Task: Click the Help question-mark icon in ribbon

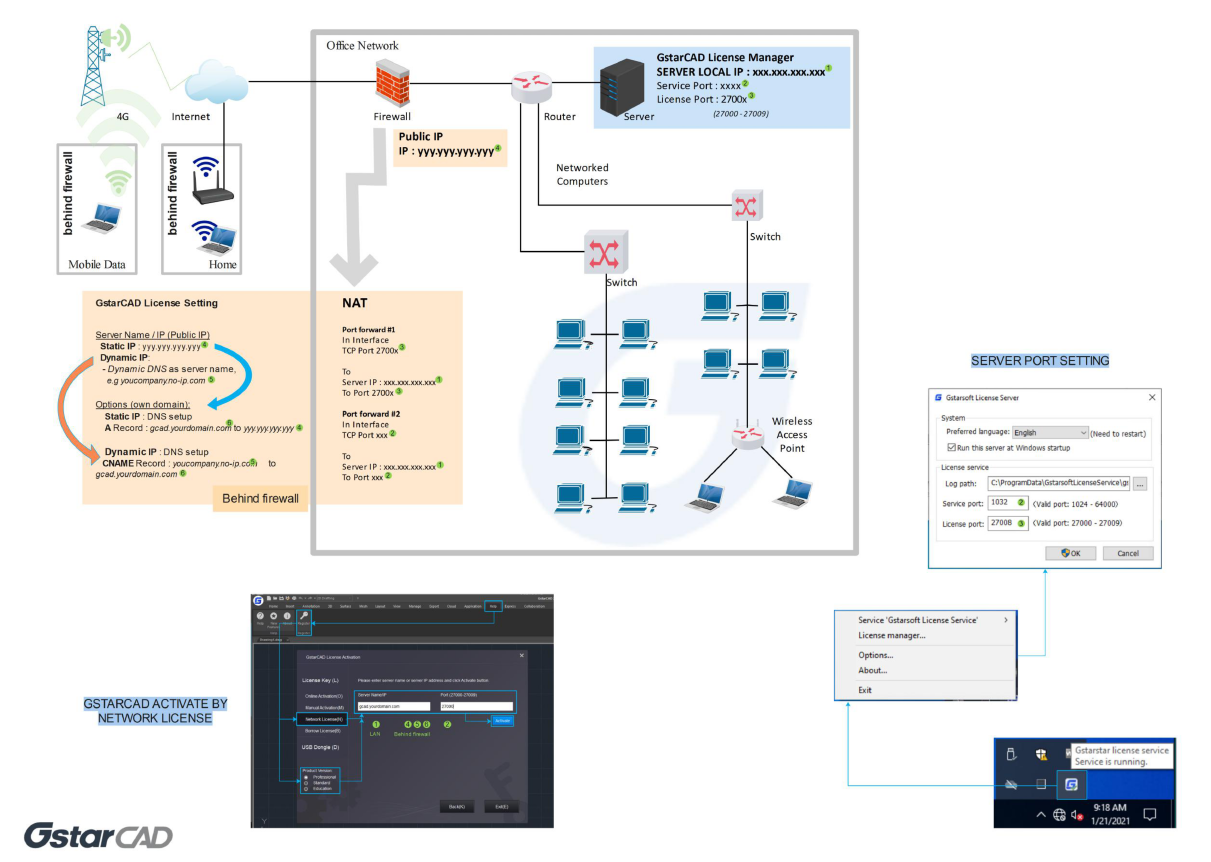Action: pyautogui.click(x=260, y=616)
